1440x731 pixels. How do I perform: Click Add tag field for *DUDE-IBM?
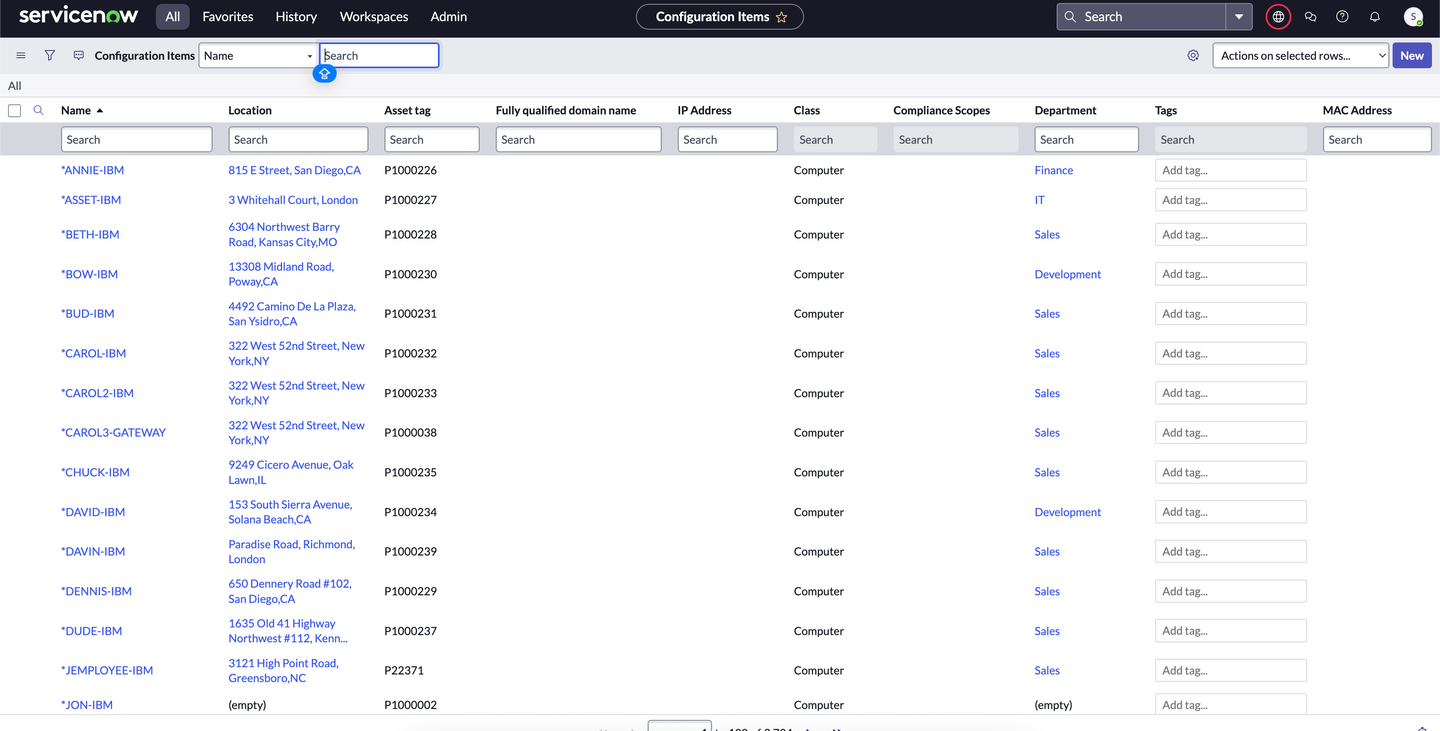click(x=1230, y=631)
